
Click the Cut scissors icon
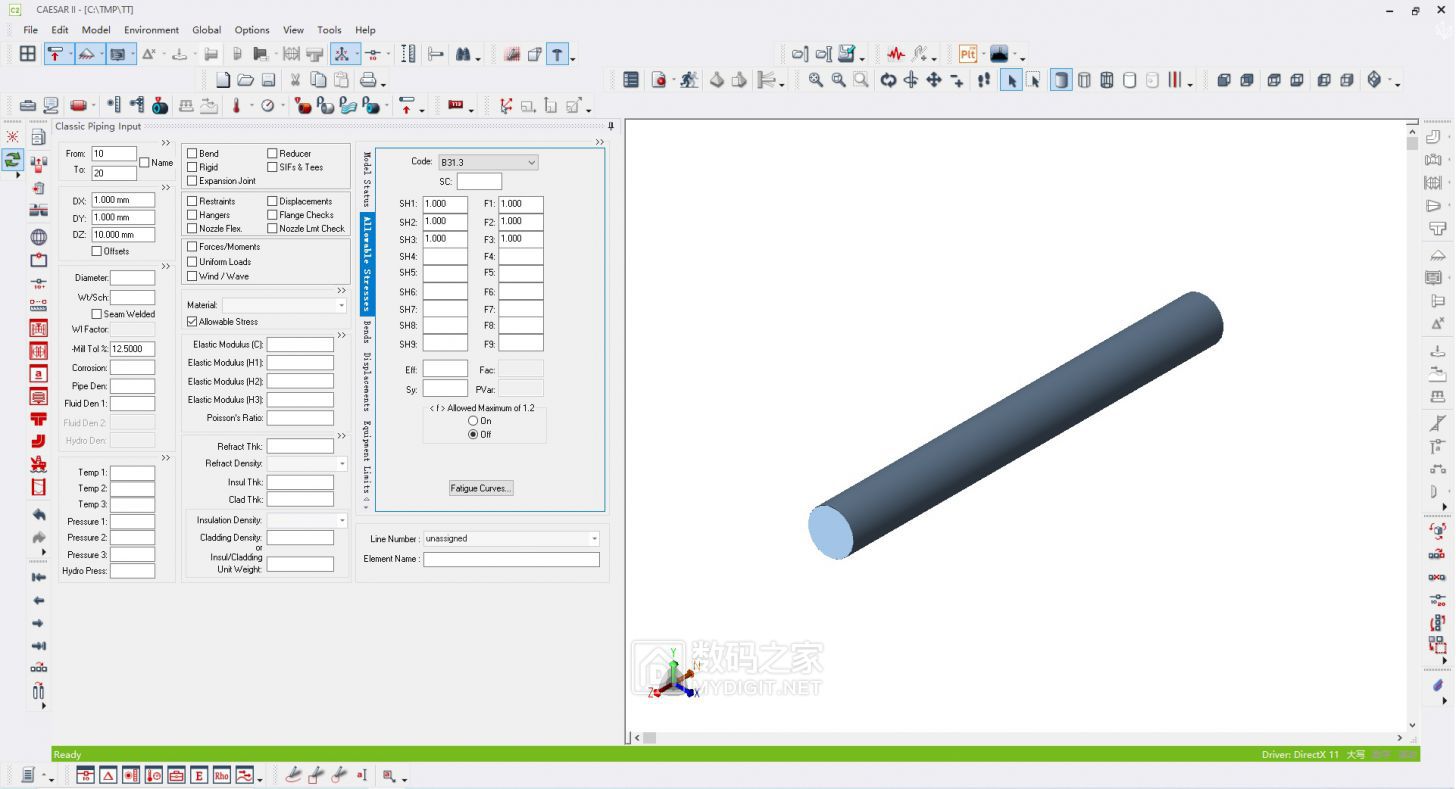[x=295, y=80]
